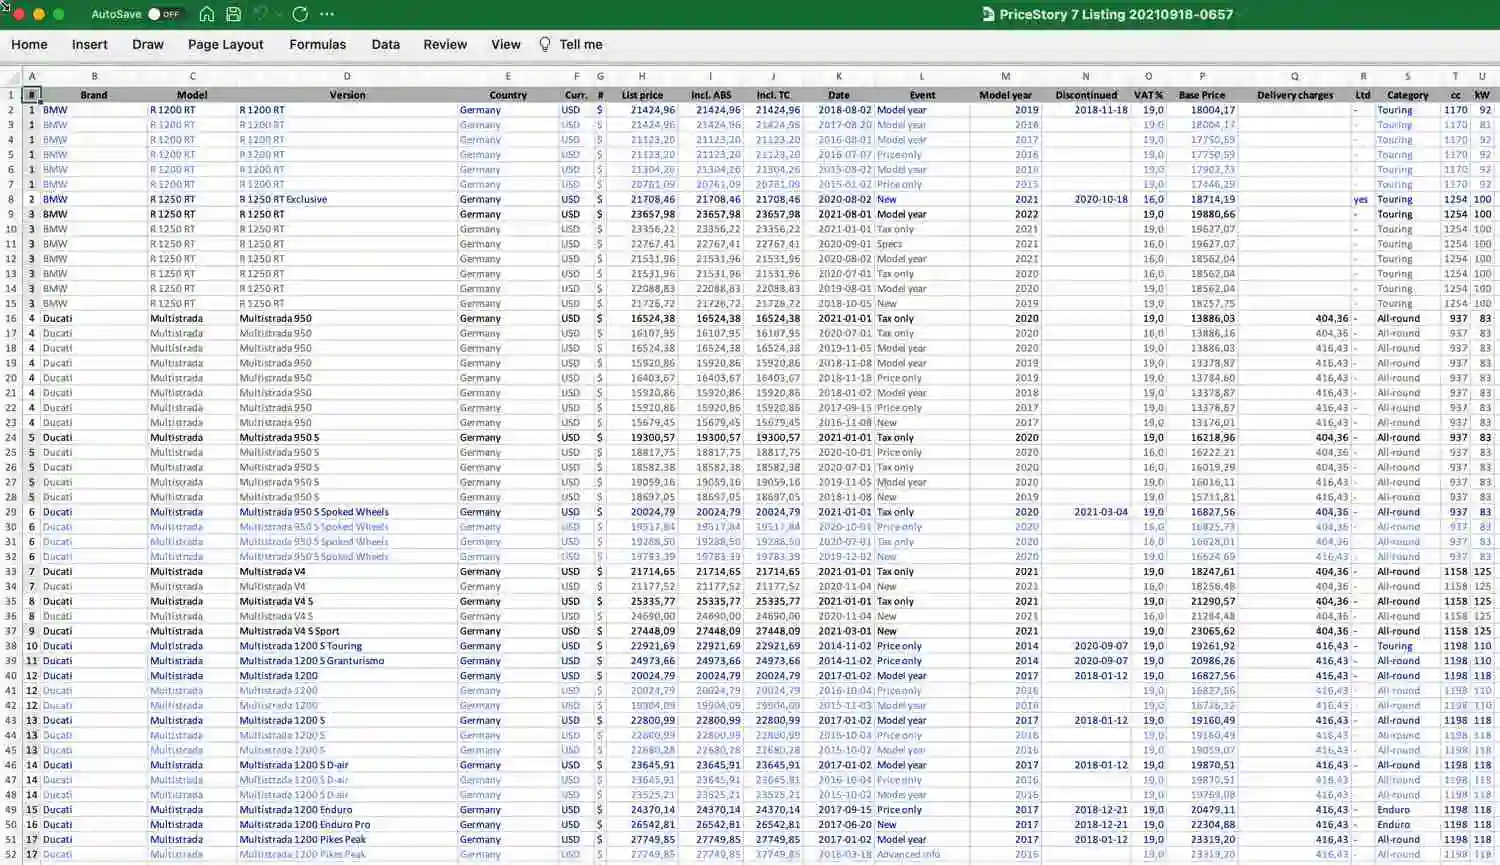
Task: Select column H header
Action: click(642, 76)
